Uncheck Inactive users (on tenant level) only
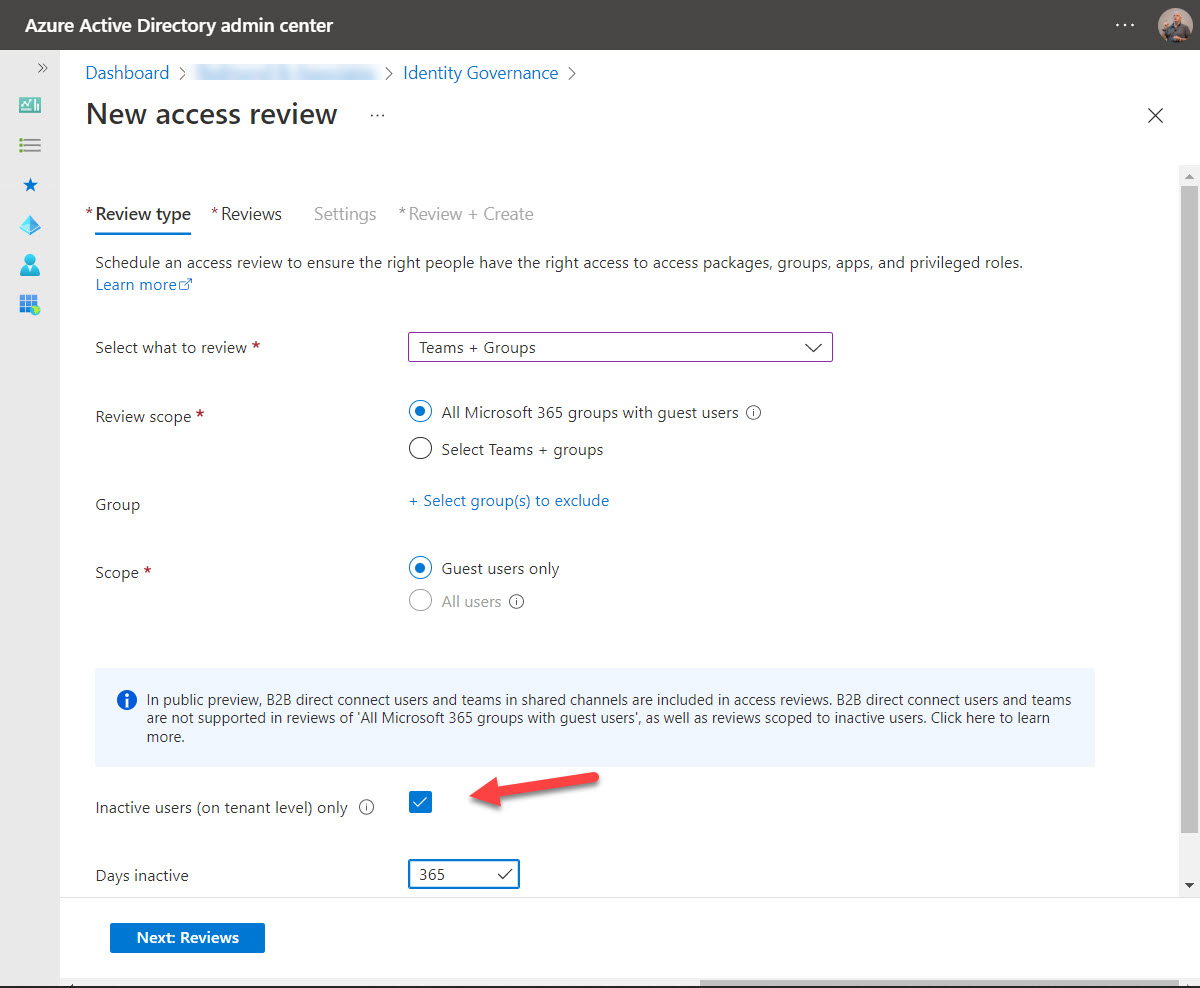 click(x=420, y=802)
